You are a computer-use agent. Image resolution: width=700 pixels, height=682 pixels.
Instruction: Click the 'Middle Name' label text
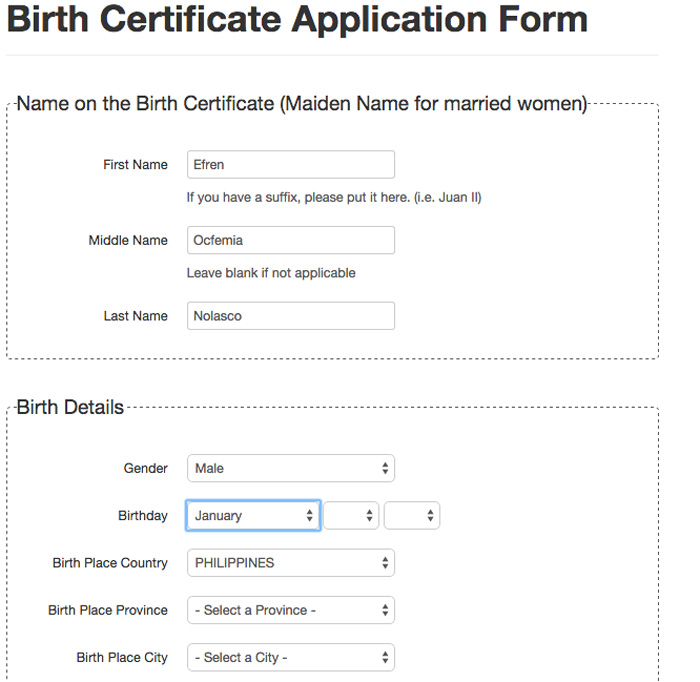(128, 241)
